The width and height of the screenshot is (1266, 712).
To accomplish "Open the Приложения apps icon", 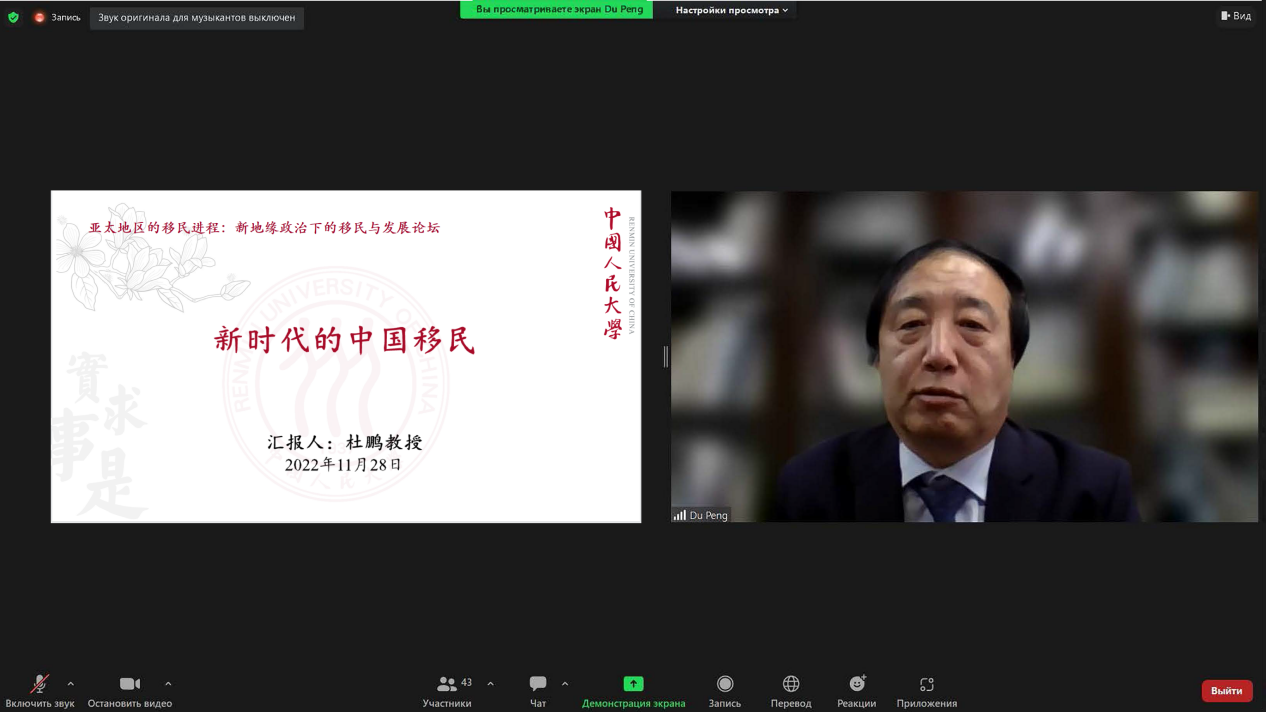I will coord(926,685).
